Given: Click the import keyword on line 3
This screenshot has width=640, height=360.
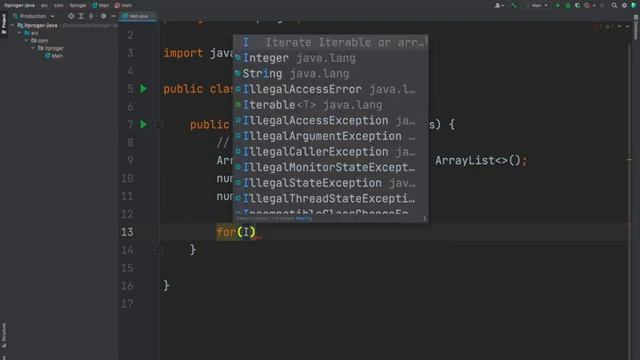Looking at the screenshot, I should point(183,53).
